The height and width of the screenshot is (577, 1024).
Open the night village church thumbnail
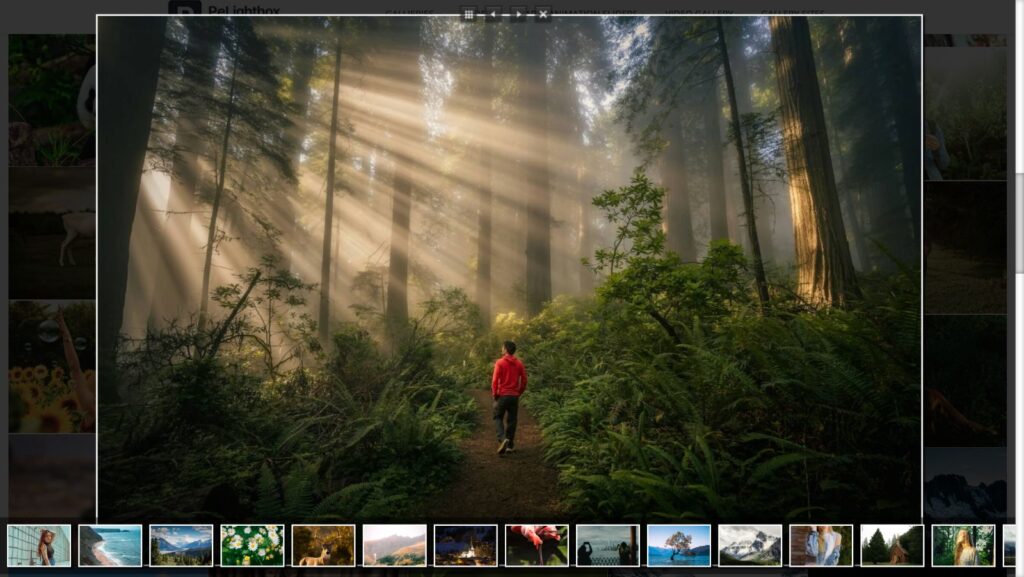tap(465, 546)
